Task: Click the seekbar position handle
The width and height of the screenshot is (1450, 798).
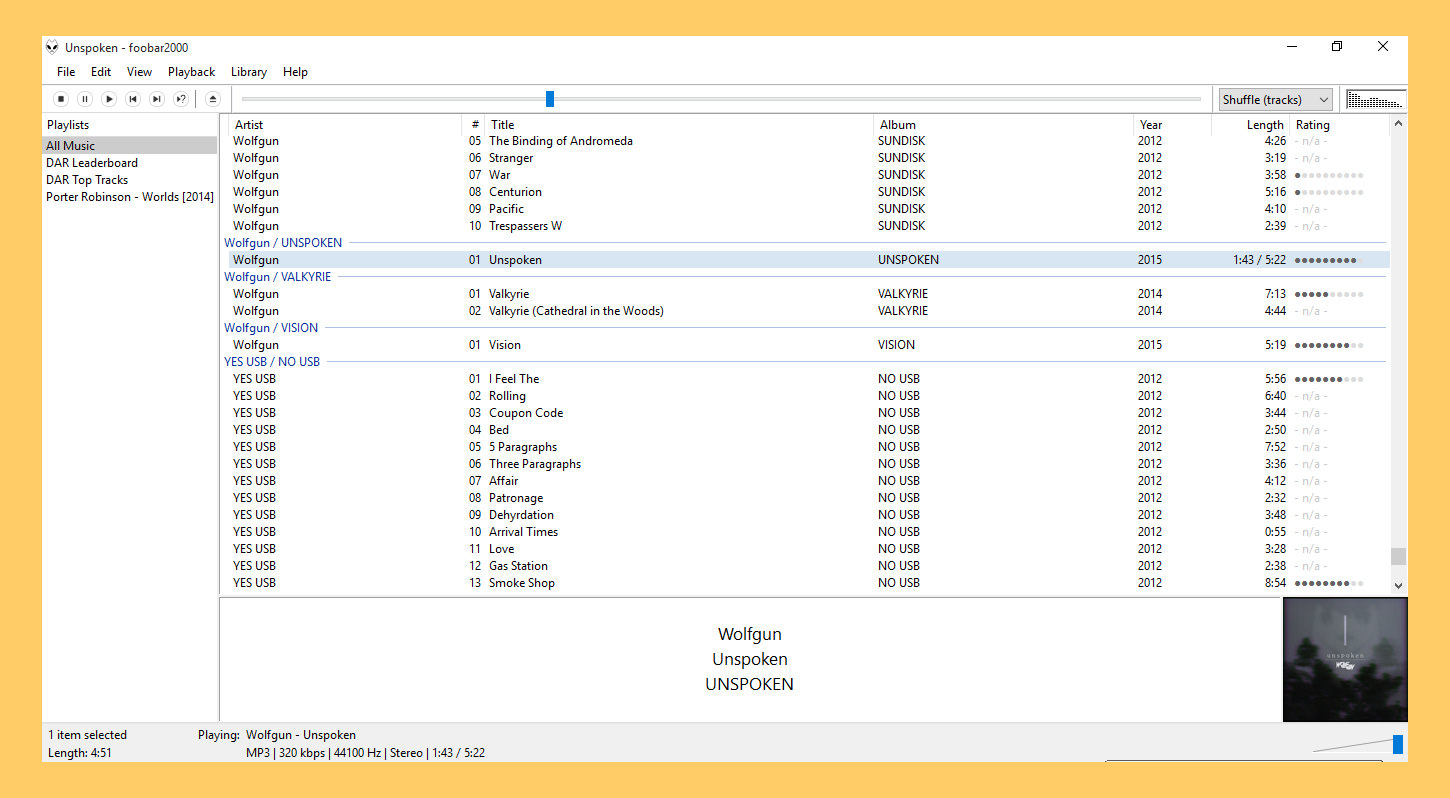Action: coord(550,99)
